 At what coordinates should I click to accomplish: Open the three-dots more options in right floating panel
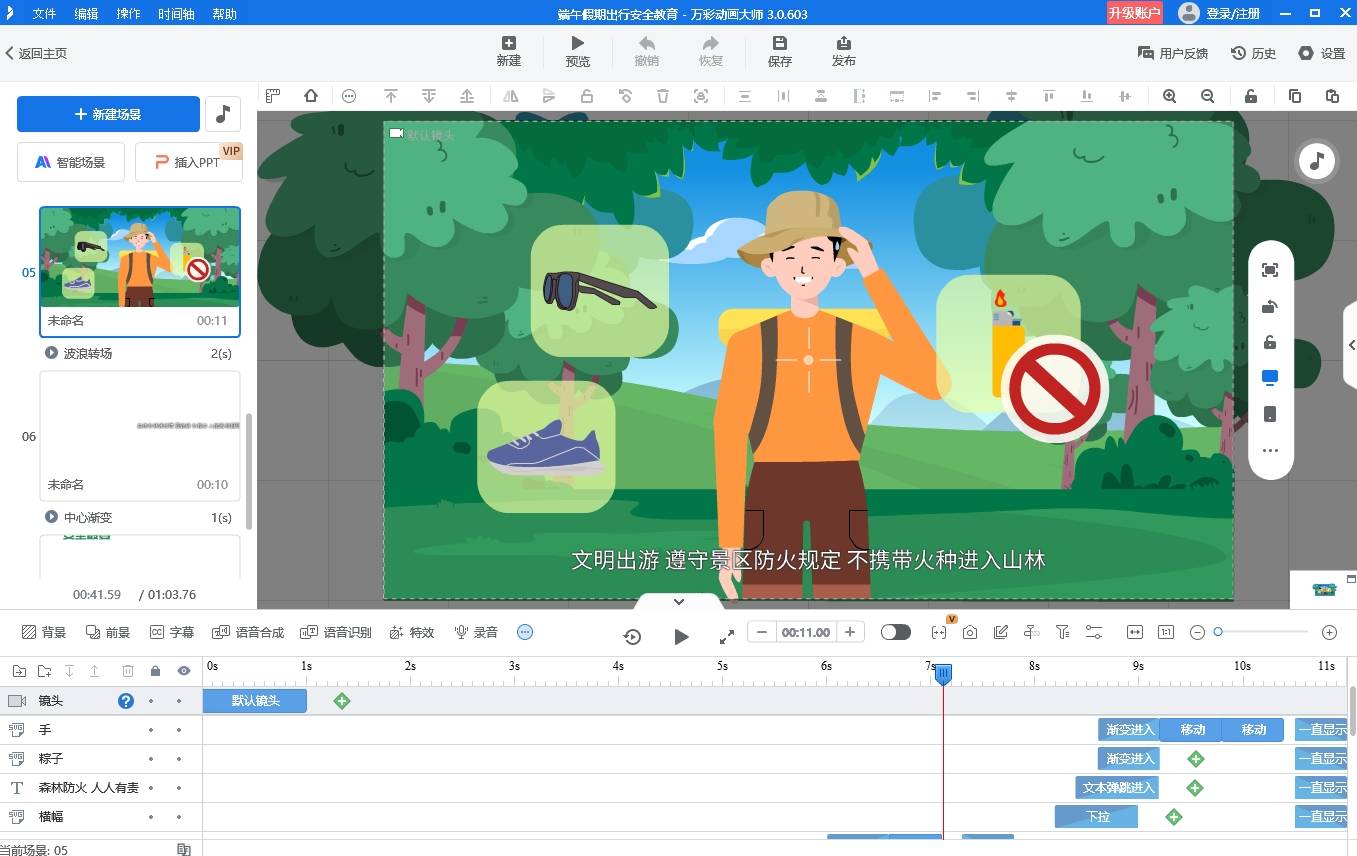click(x=1270, y=450)
